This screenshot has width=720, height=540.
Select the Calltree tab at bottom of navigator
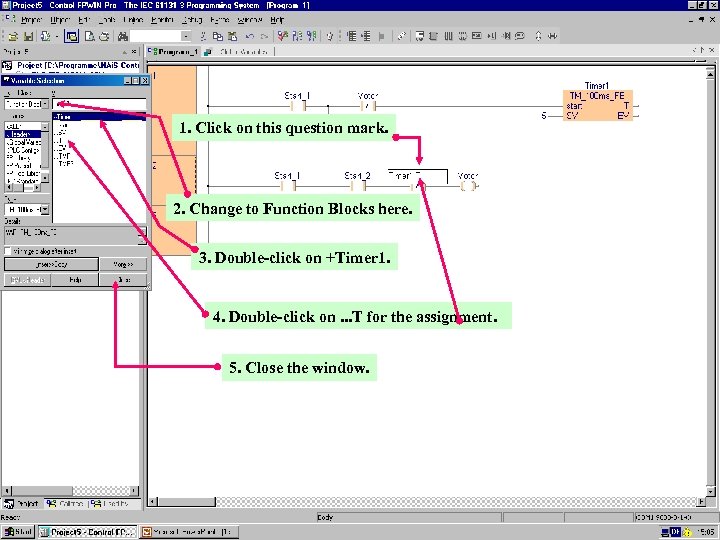click(65, 504)
